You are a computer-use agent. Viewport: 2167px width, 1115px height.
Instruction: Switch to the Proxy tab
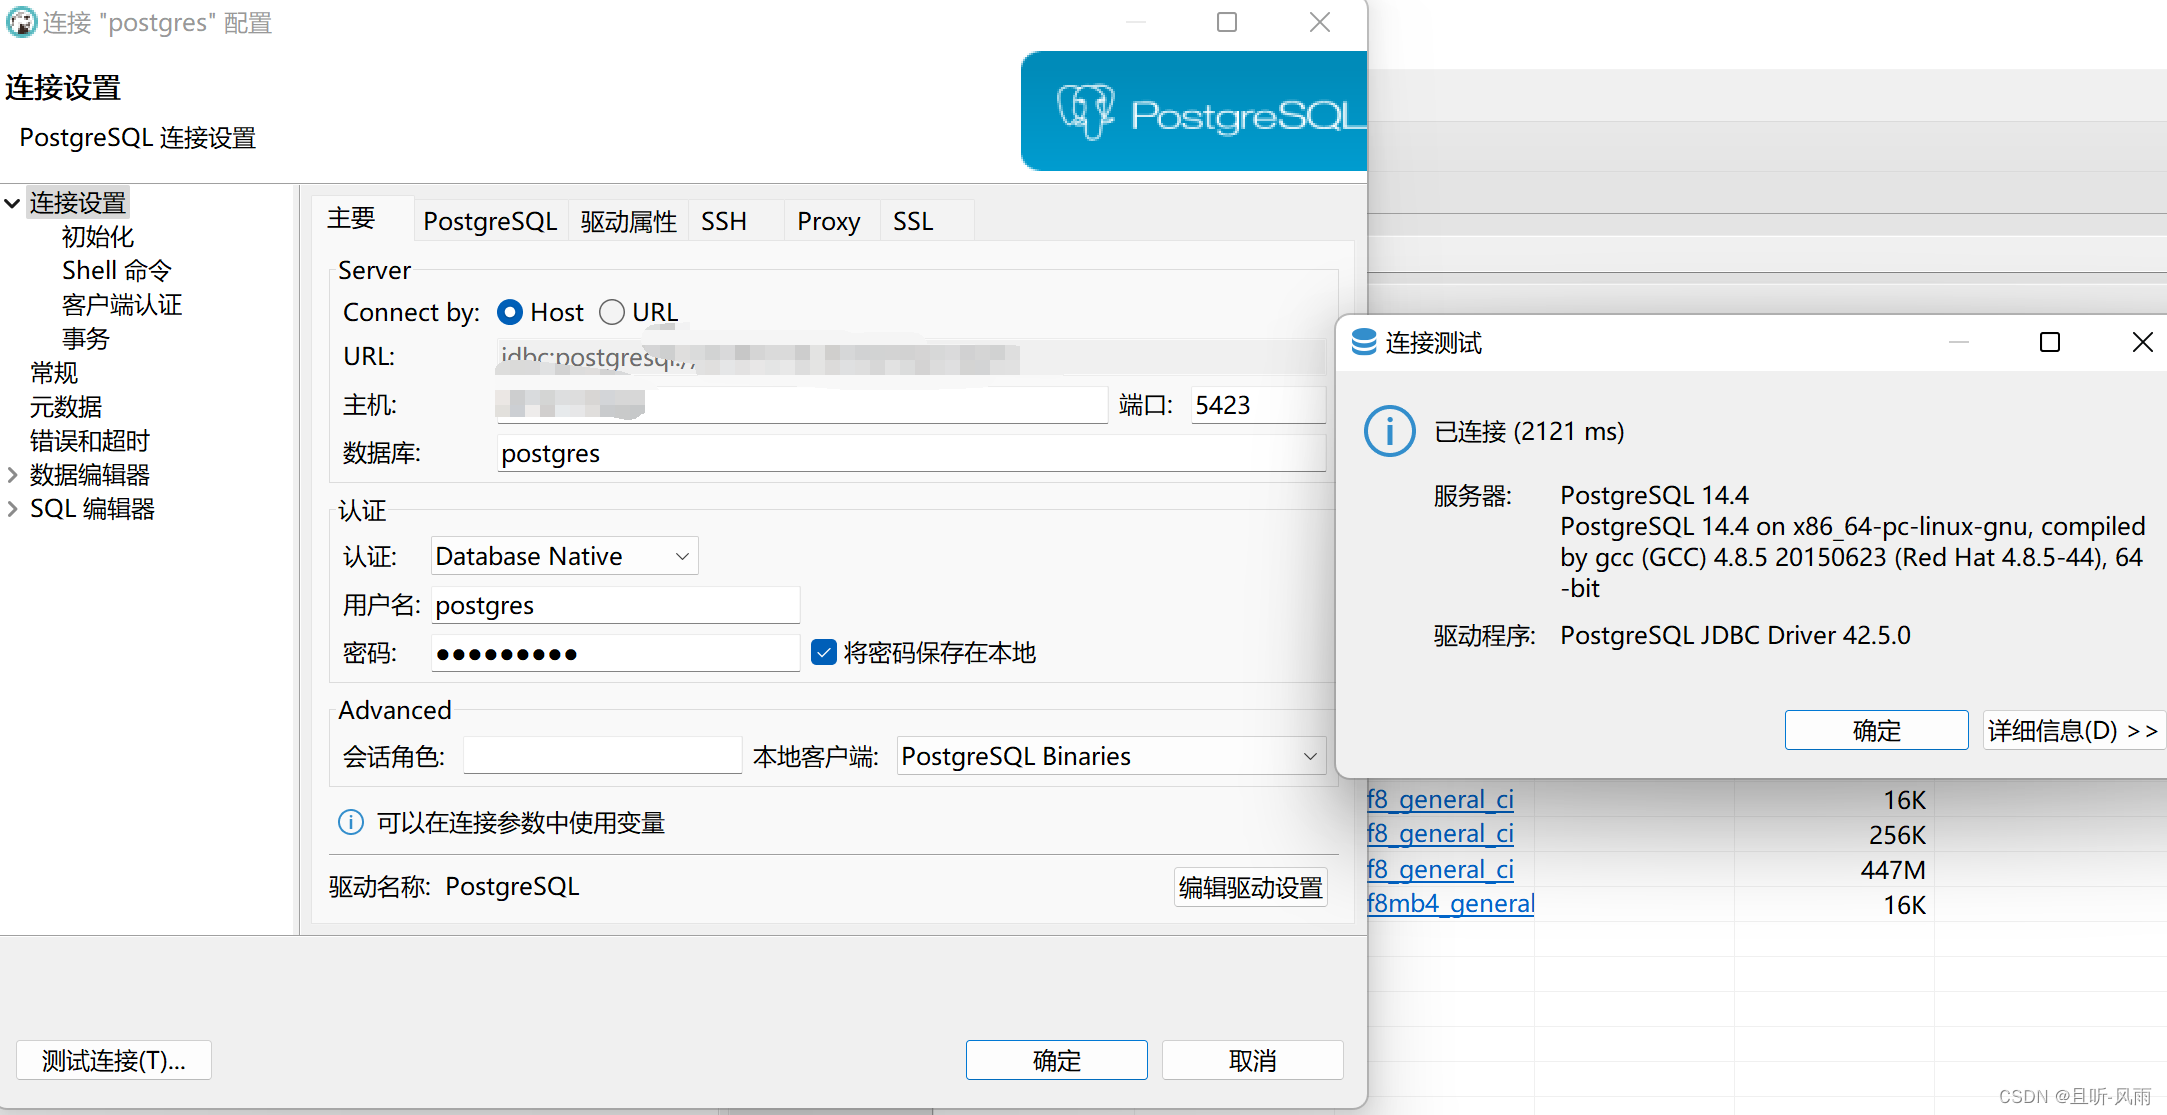click(x=828, y=220)
